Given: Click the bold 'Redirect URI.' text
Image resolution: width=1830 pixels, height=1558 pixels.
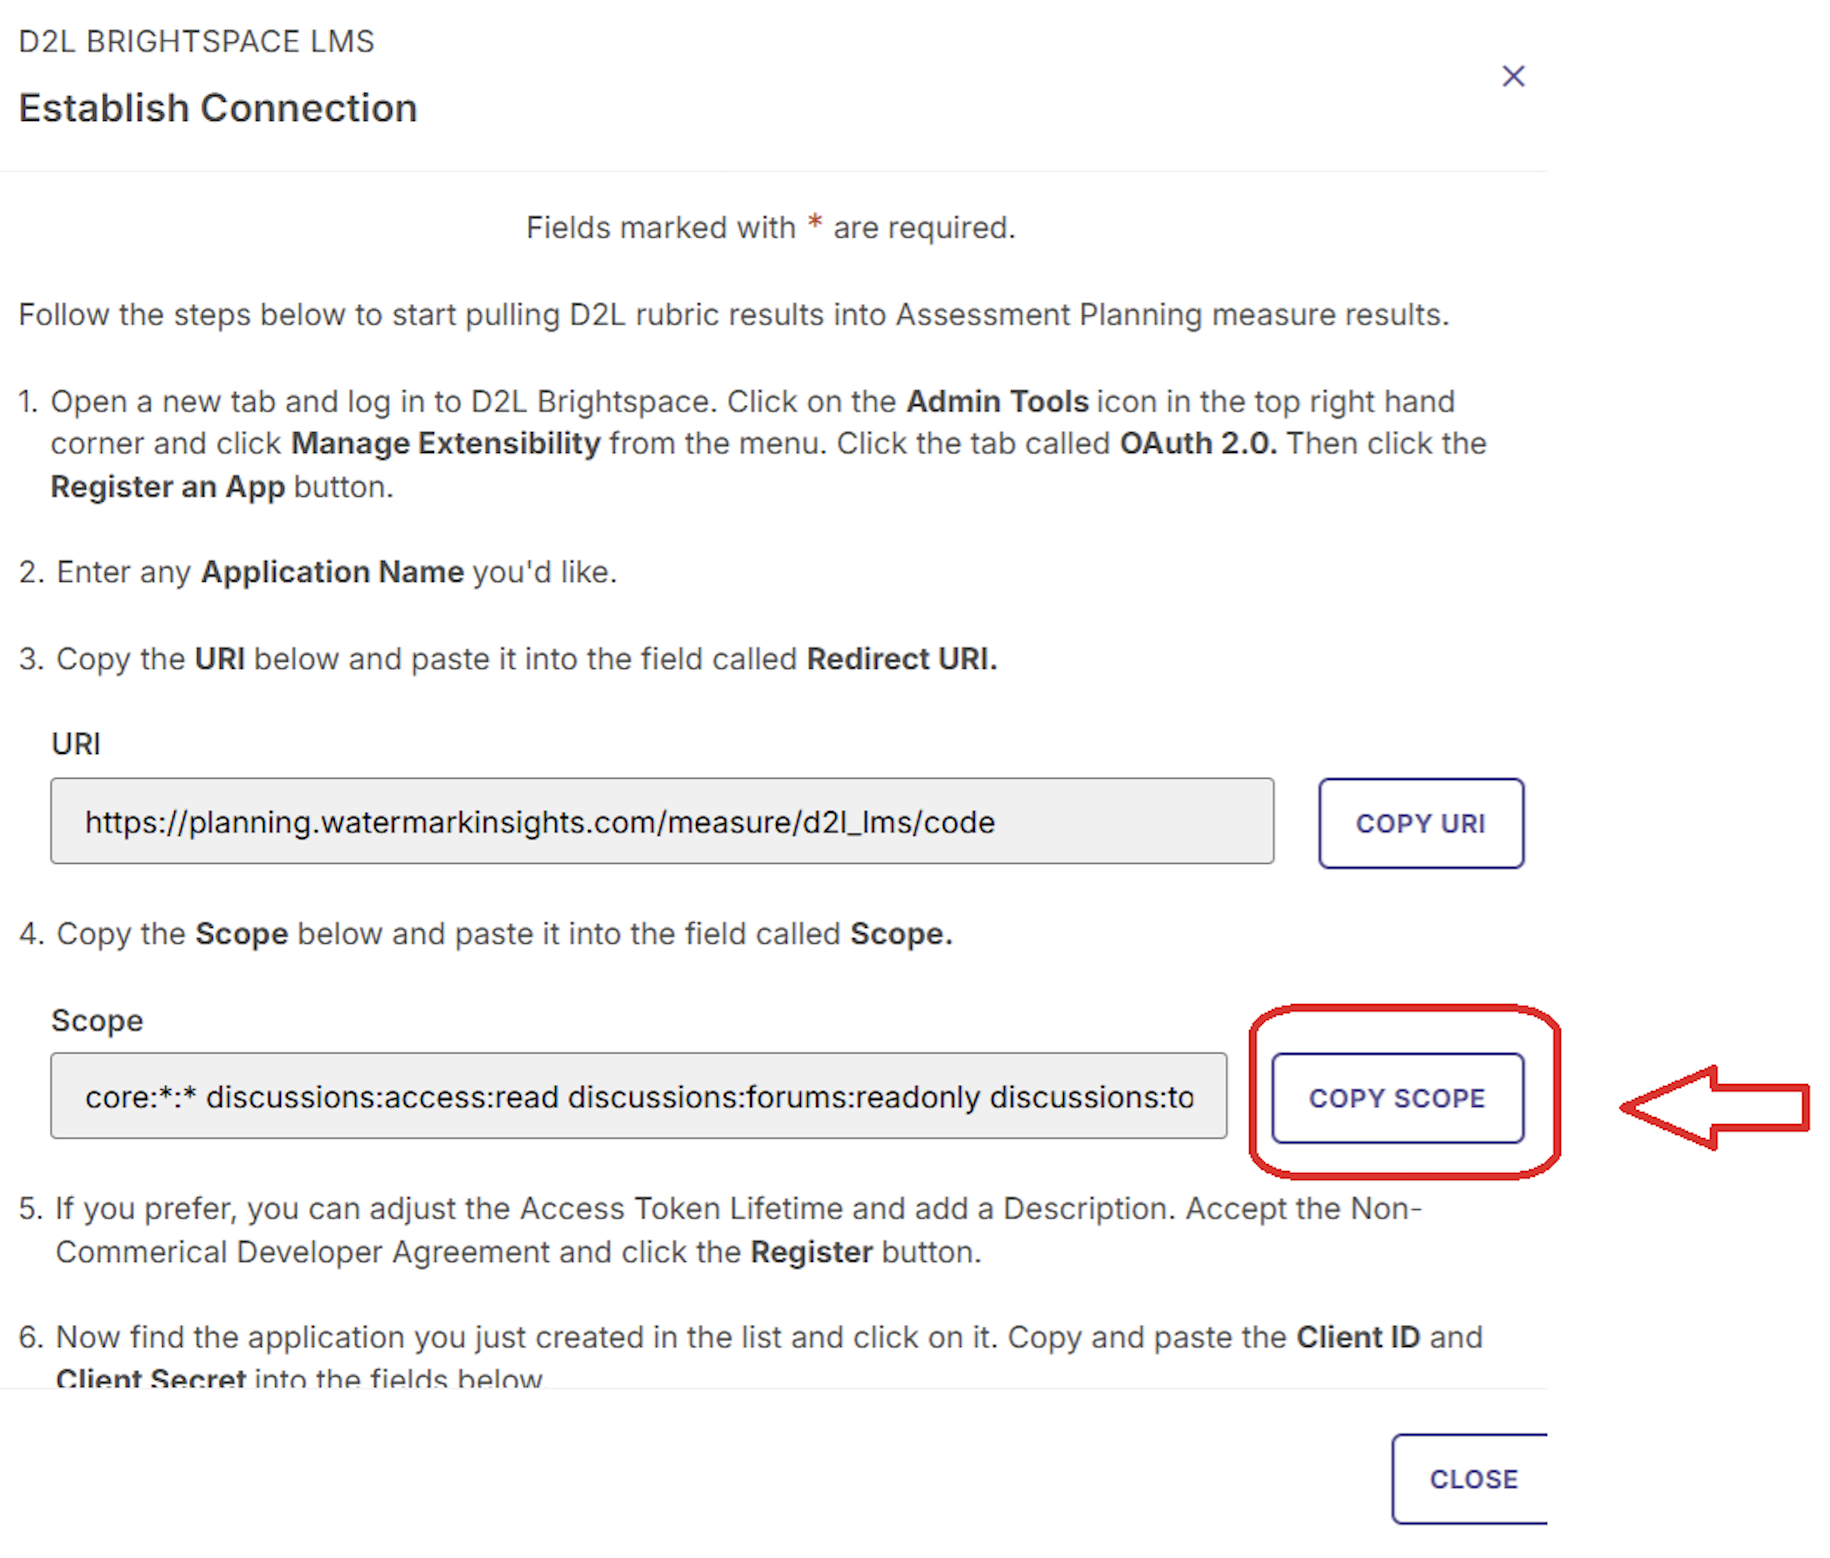Looking at the screenshot, I should [902, 659].
